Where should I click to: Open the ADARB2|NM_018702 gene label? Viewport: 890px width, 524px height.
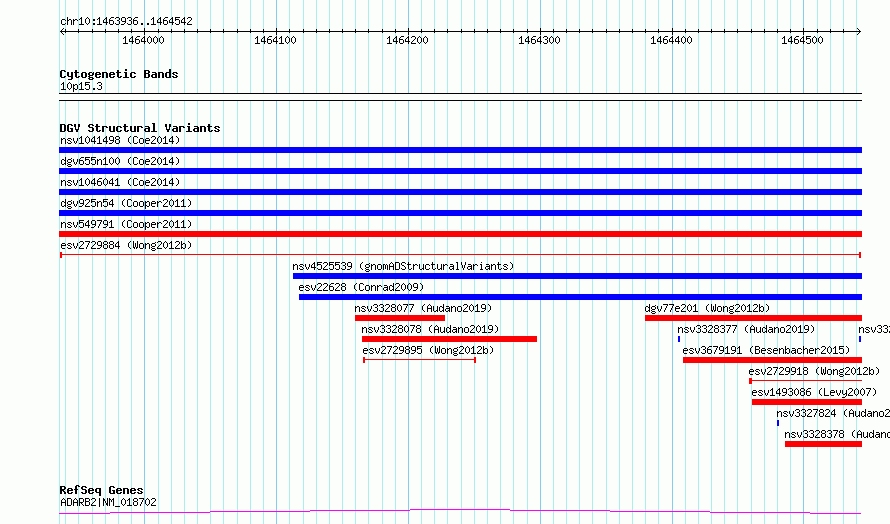coord(108,502)
